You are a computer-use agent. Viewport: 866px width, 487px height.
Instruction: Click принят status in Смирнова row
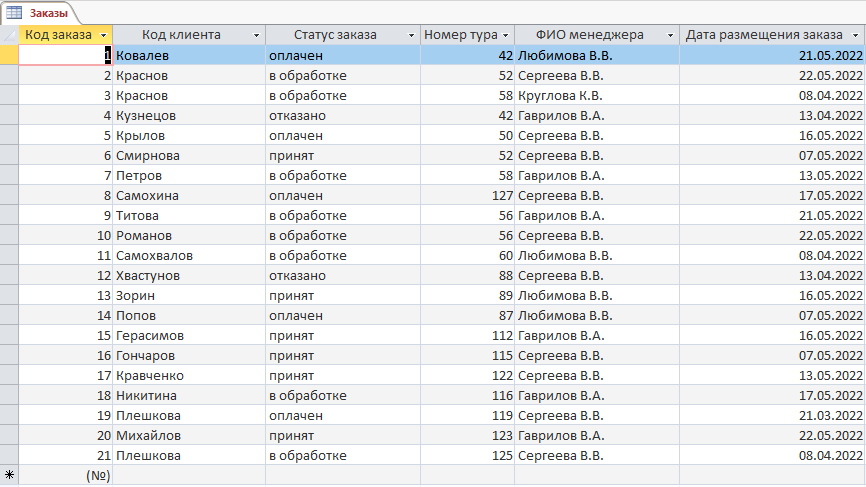[343, 155]
